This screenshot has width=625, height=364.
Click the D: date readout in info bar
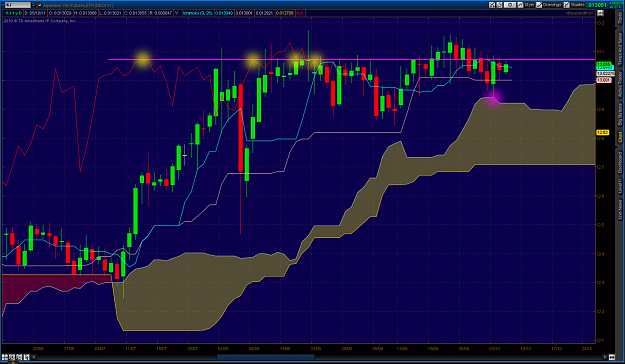pyautogui.click(x=36, y=13)
